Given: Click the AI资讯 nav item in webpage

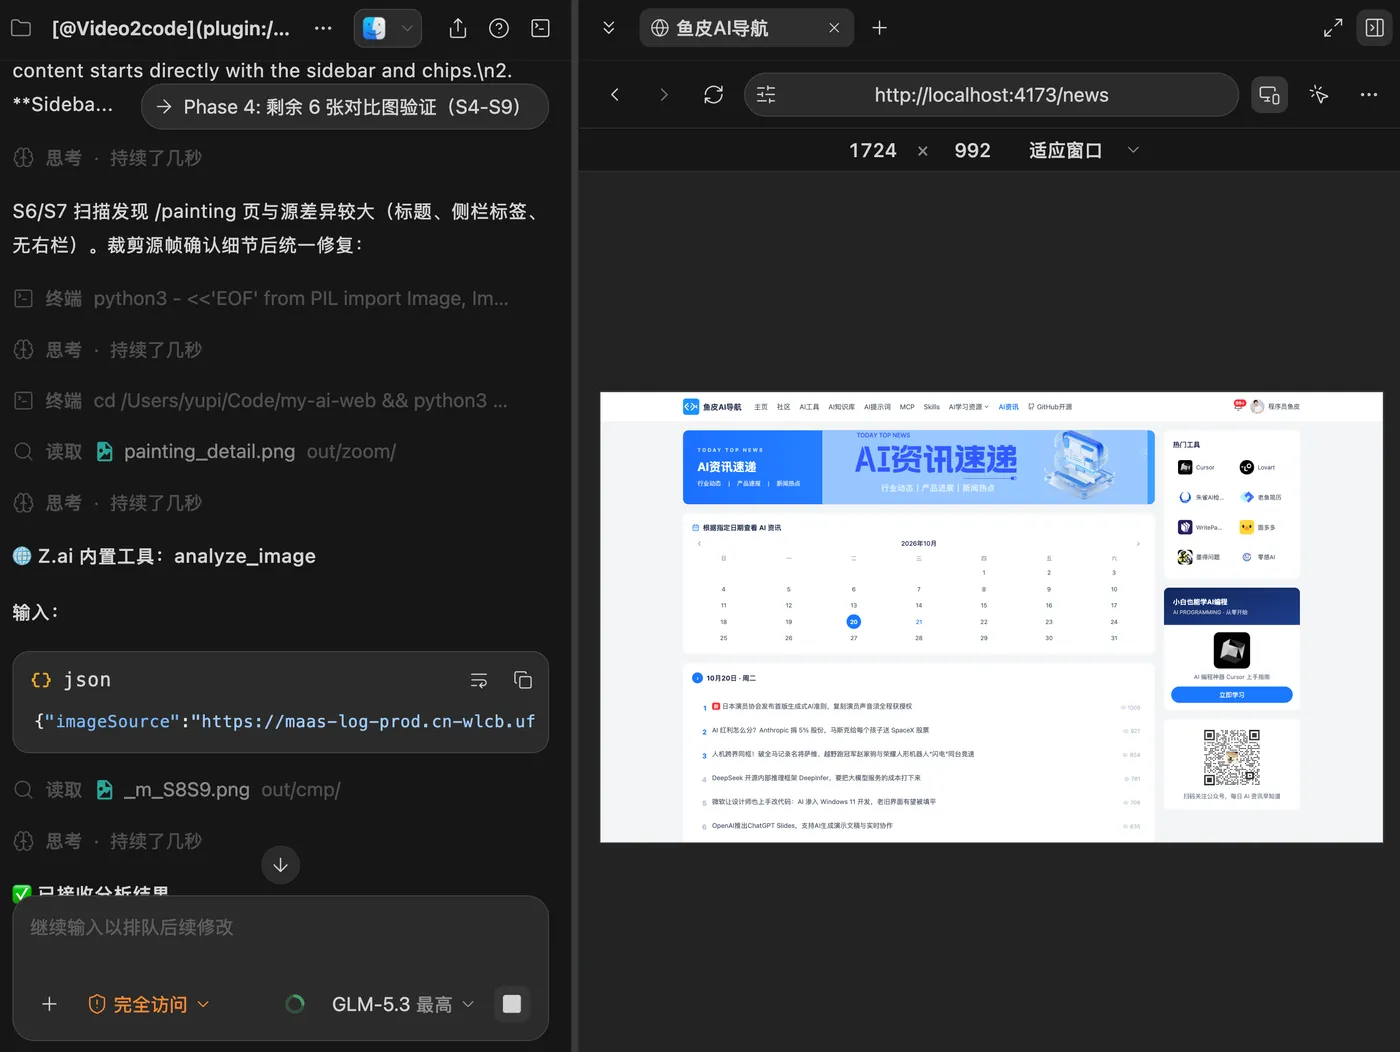Looking at the screenshot, I should [1008, 407].
